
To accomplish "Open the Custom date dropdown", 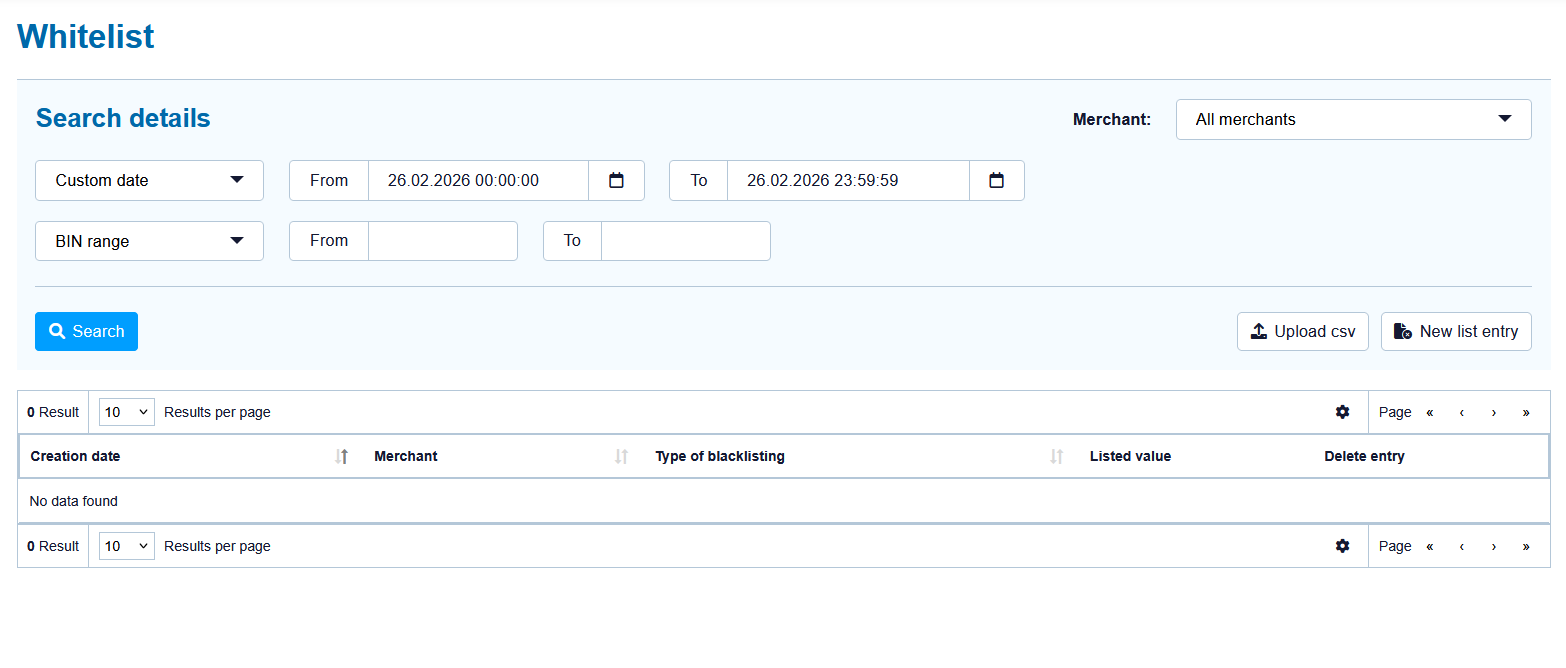I will pyautogui.click(x=149, y=181).
